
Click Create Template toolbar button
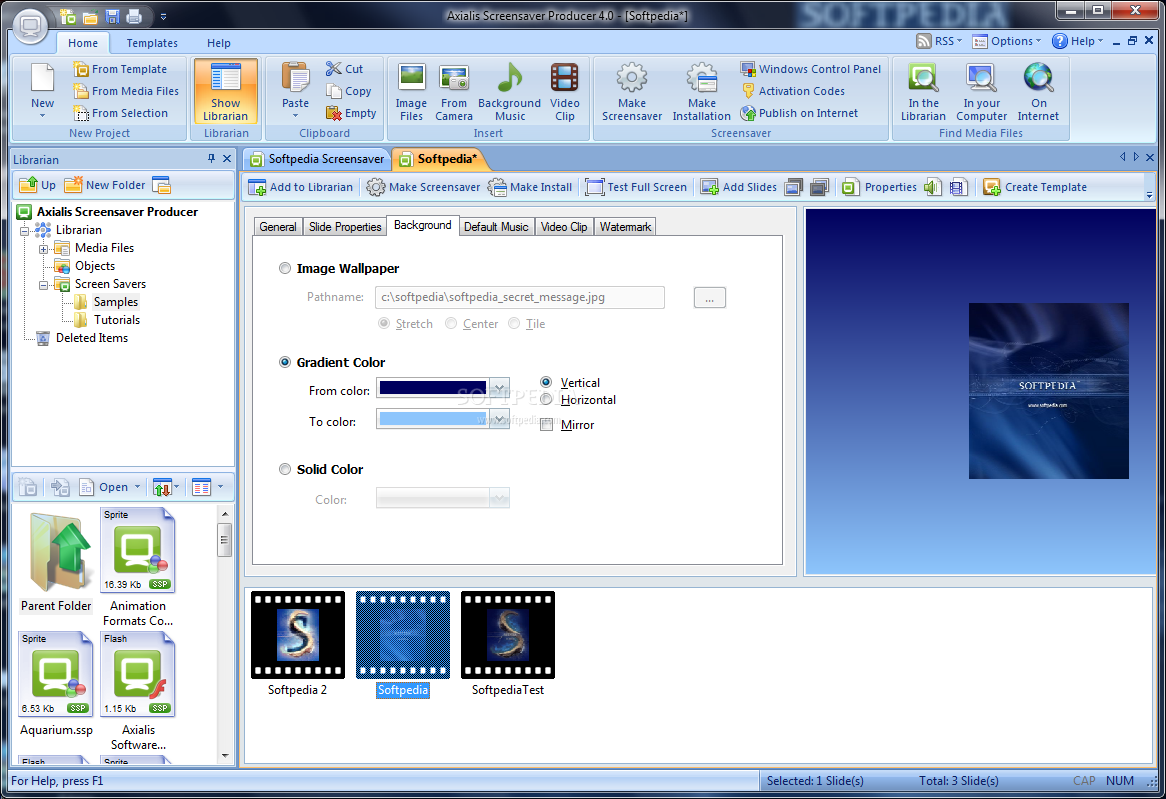tap(1034, 187)
